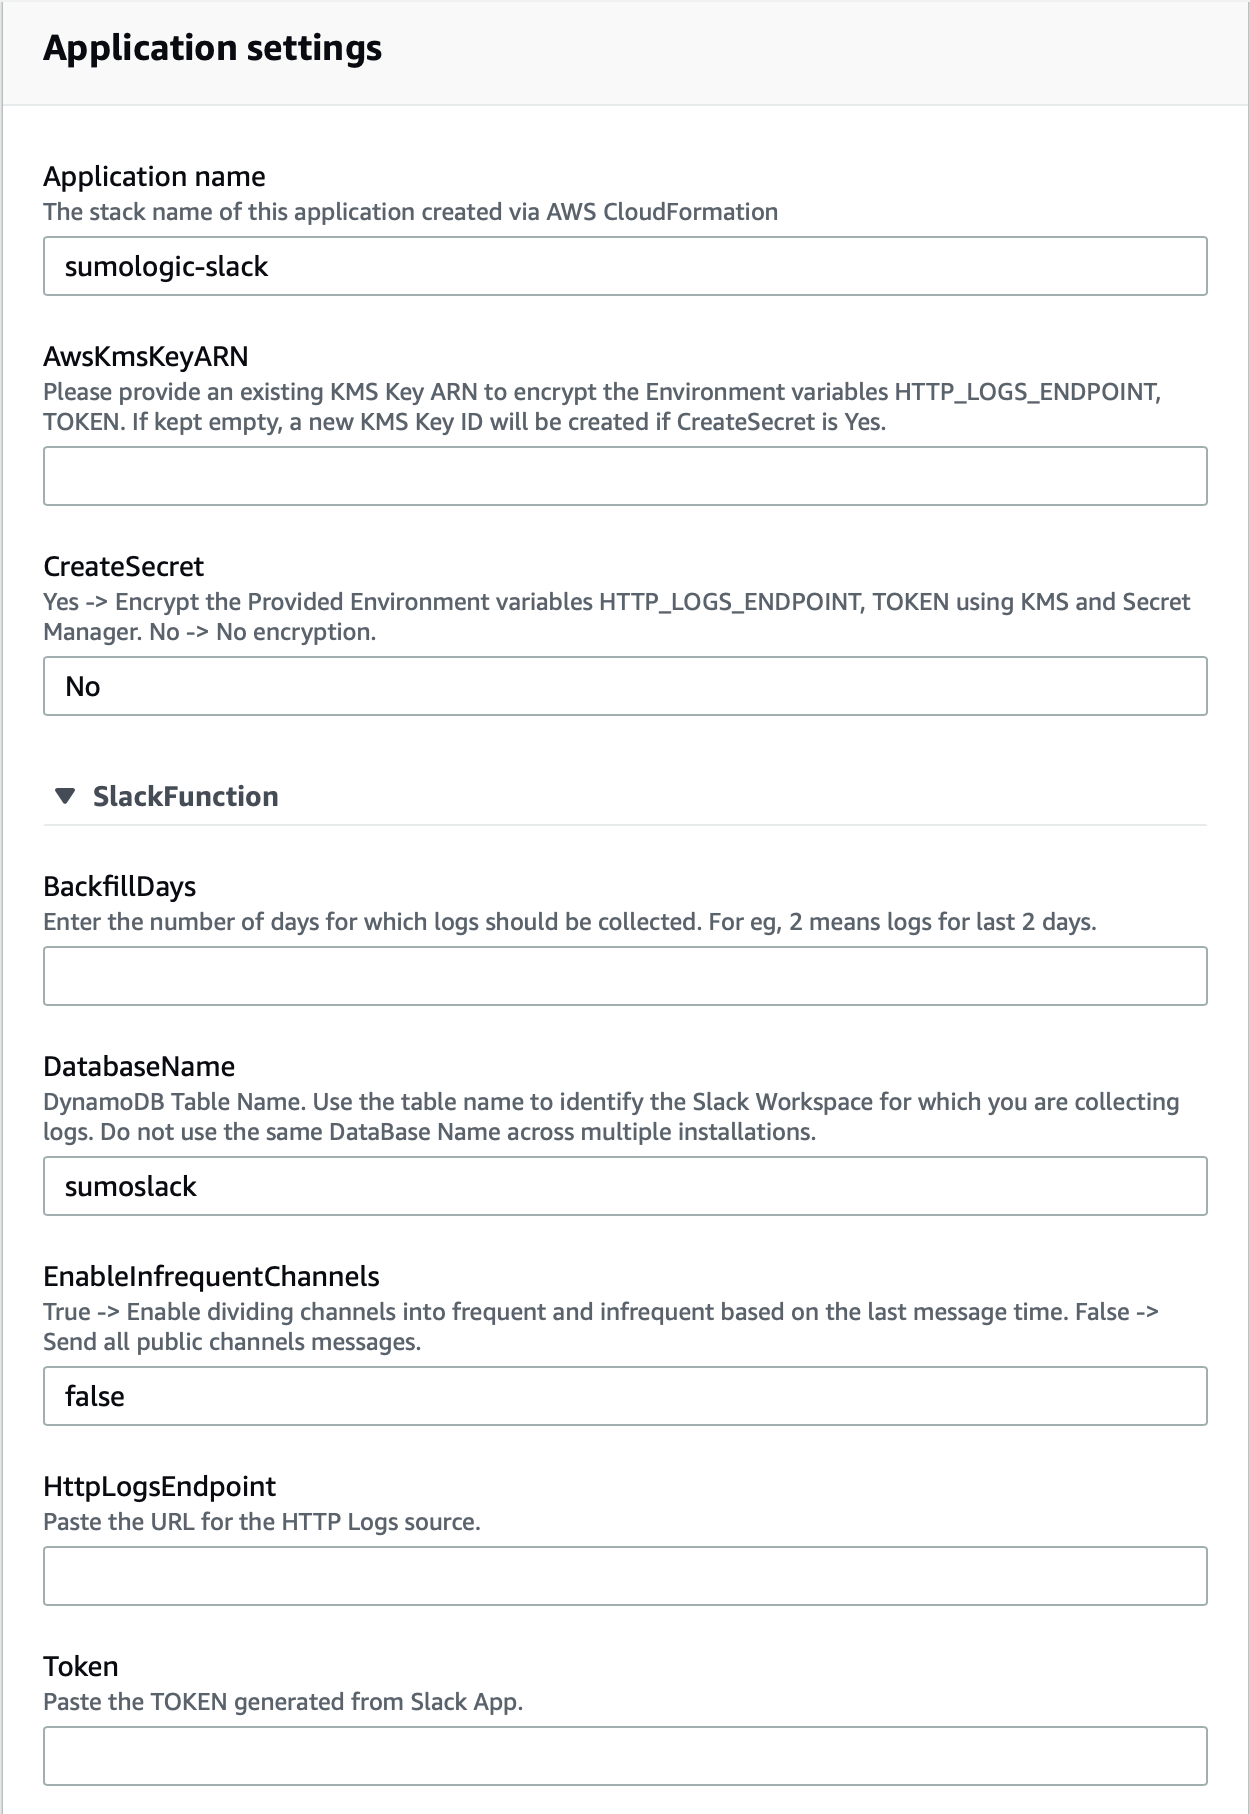This screenshot has height=1814, width=1250.
Task: Click the BackfillDays label
Action: coord(119,887)
